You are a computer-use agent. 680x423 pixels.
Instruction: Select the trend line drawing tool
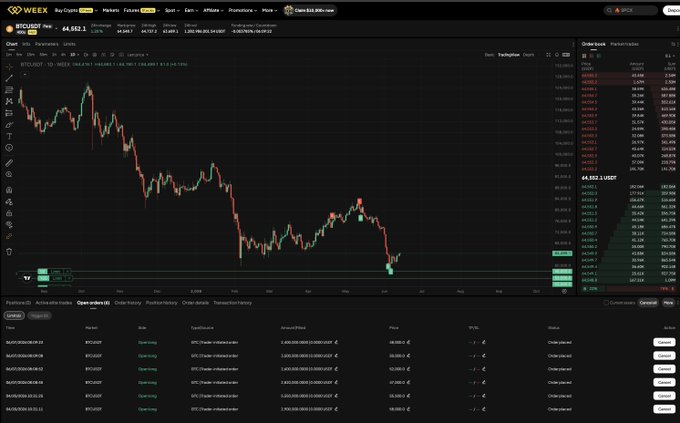(9, 79)
